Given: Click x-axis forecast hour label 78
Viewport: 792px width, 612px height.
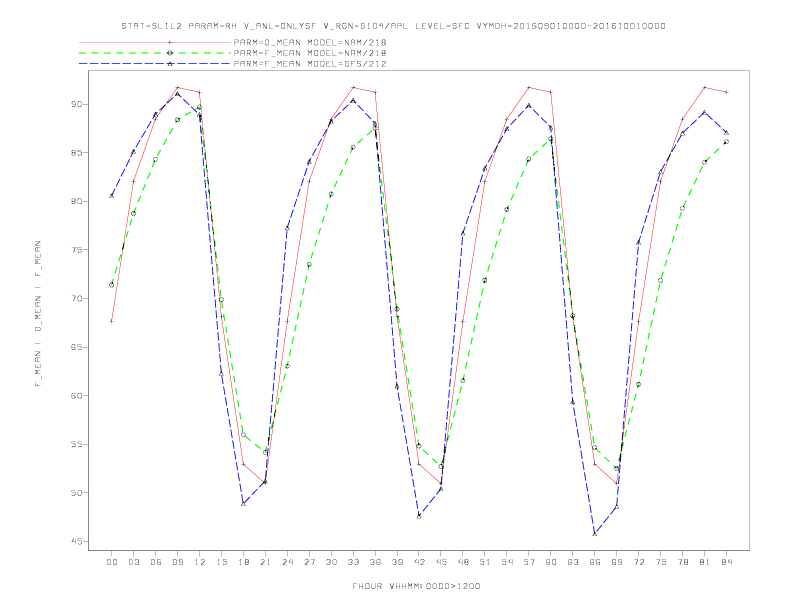Looking at the screenshot, I should pyautogui.click(x=682, y=562).
